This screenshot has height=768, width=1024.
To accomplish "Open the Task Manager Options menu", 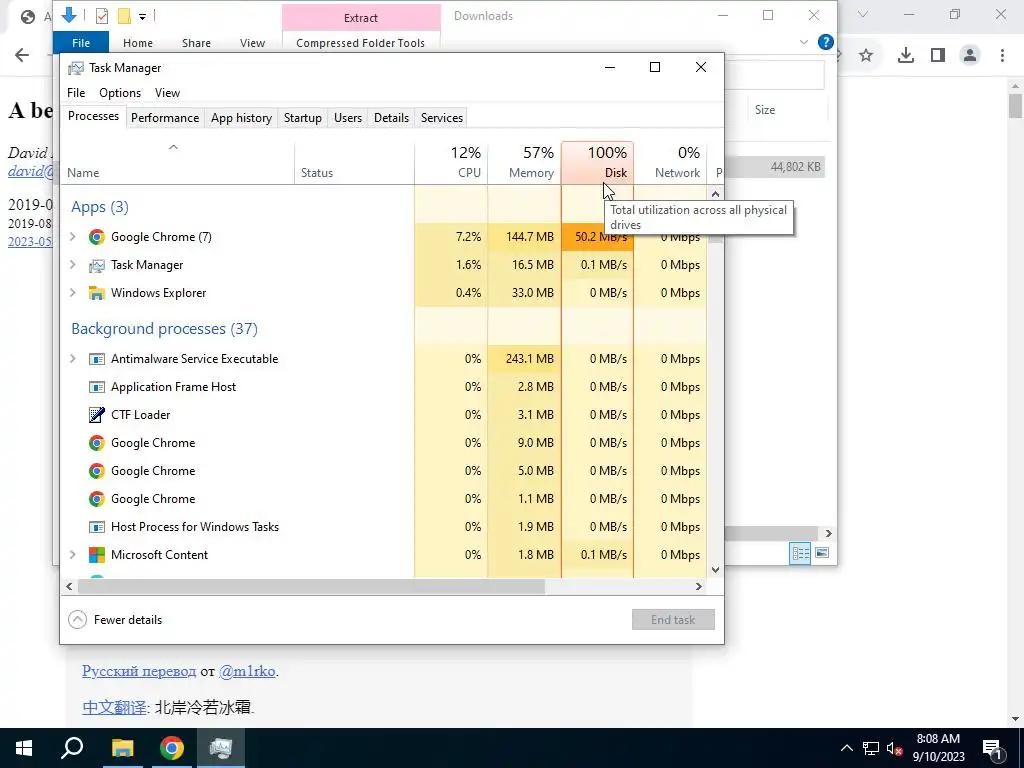I will [120, 93].
